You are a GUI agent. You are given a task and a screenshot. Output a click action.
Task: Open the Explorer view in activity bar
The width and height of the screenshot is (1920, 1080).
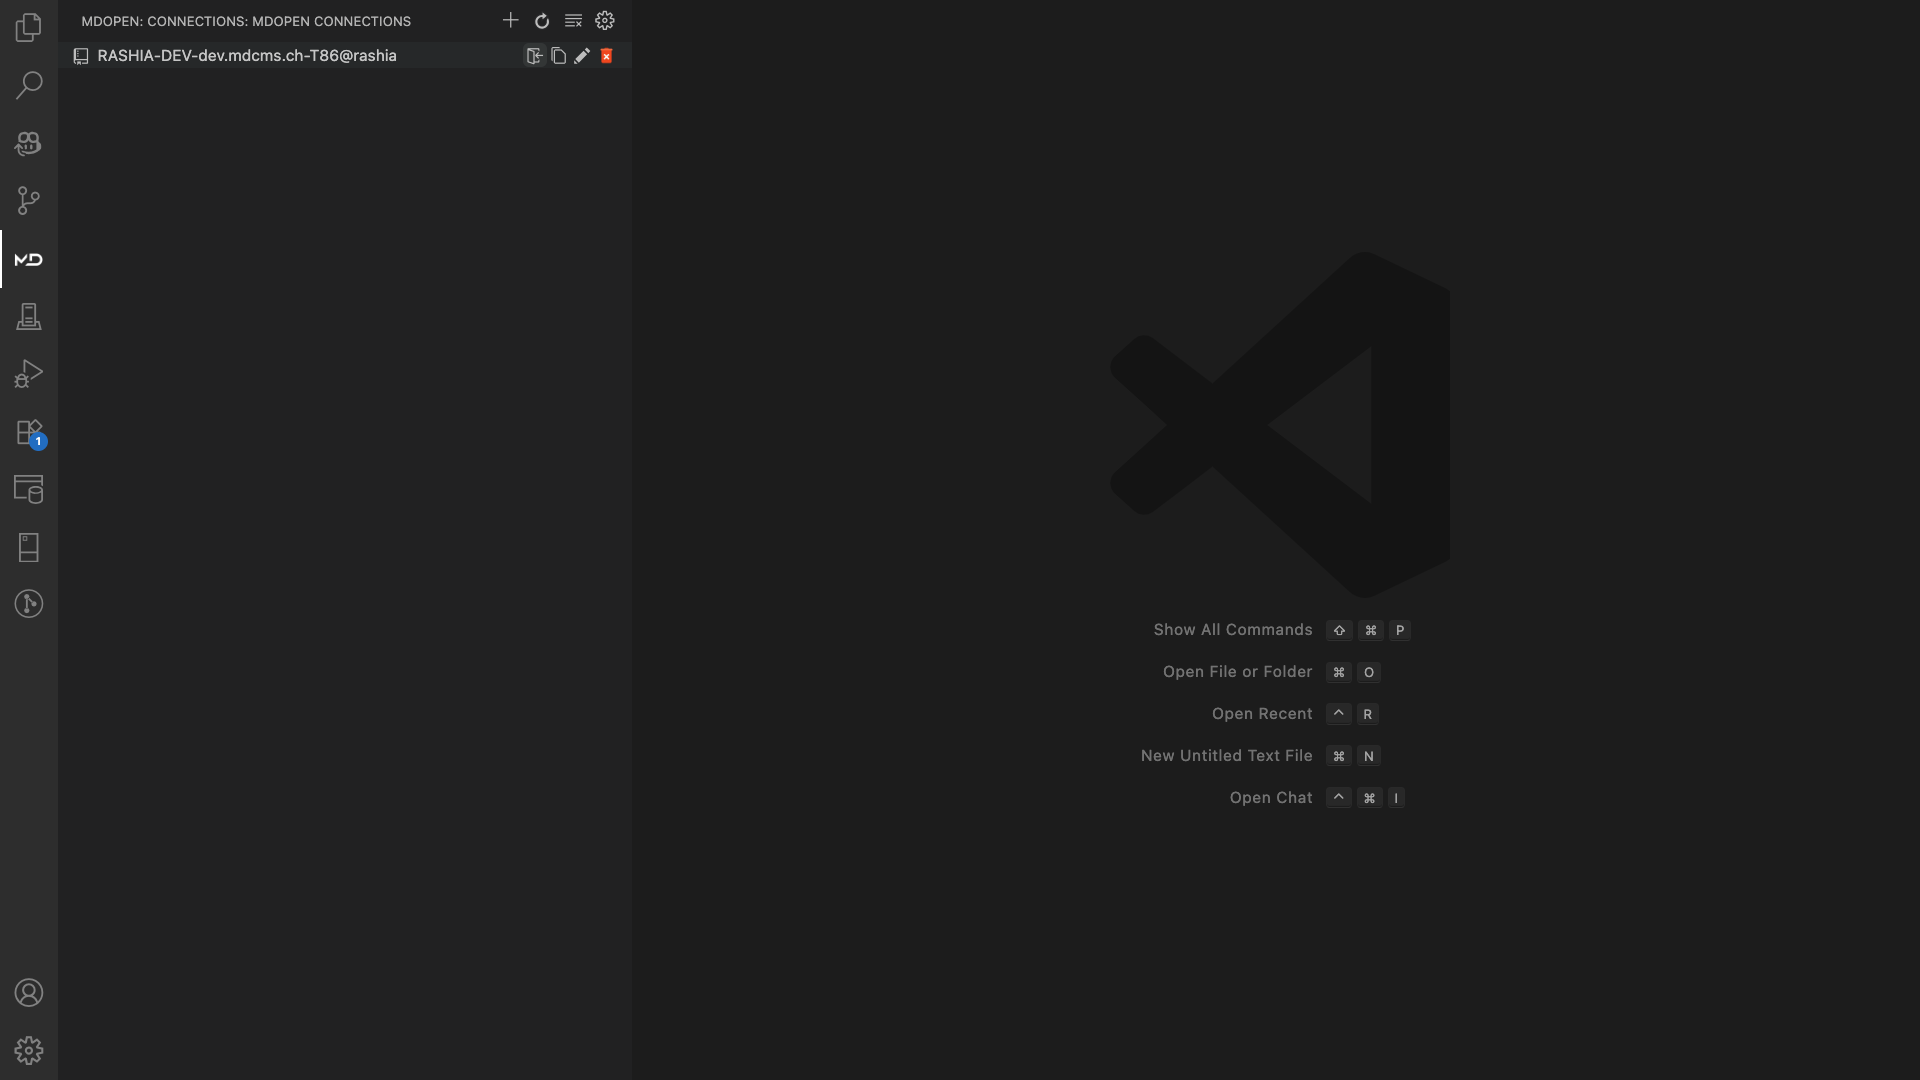point(29,27)
